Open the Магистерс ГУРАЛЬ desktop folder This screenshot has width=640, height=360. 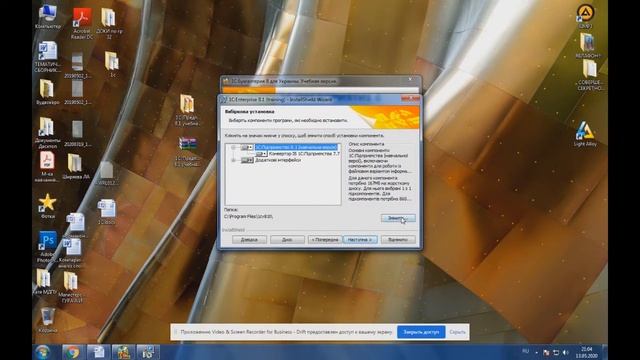[71, 287]
